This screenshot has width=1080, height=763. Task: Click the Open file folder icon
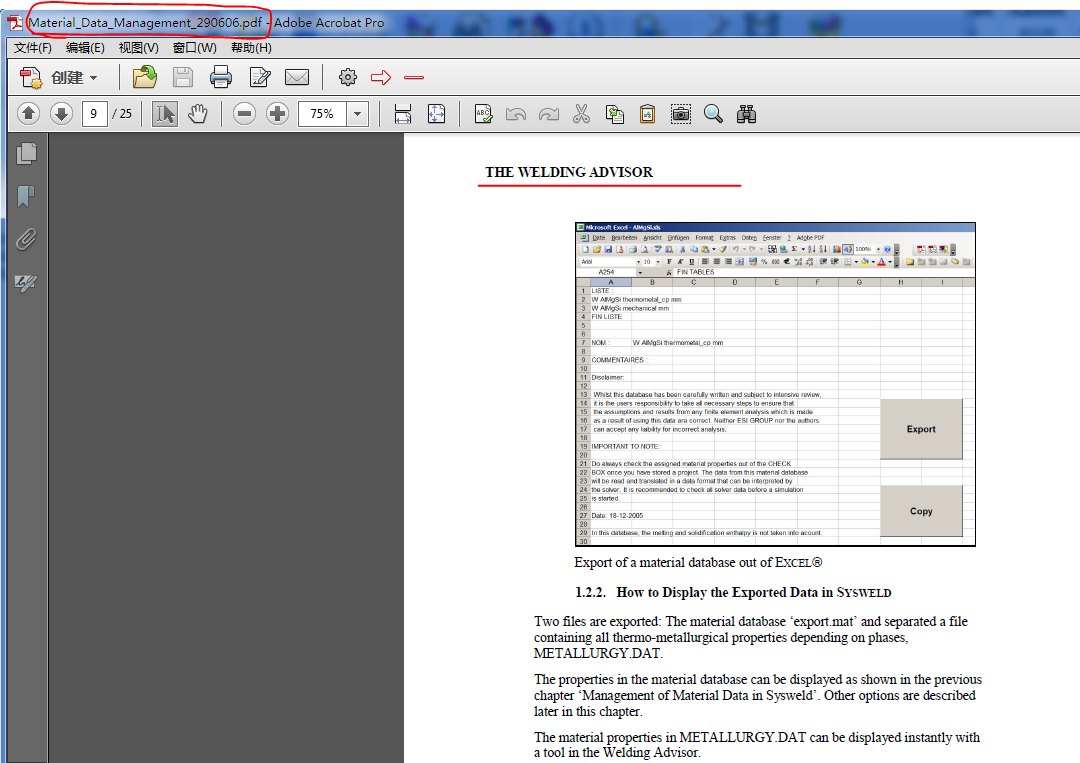[x=145, y=77]
